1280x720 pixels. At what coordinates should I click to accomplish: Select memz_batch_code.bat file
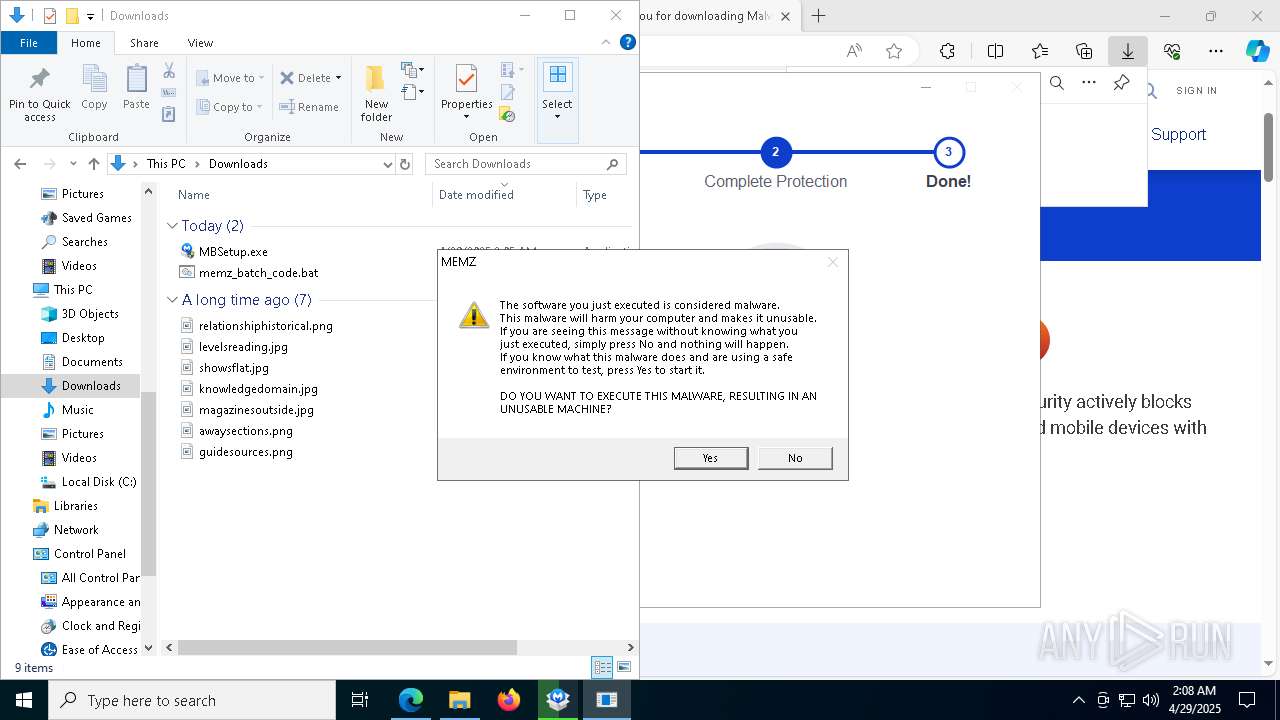[x=258, y=273]
